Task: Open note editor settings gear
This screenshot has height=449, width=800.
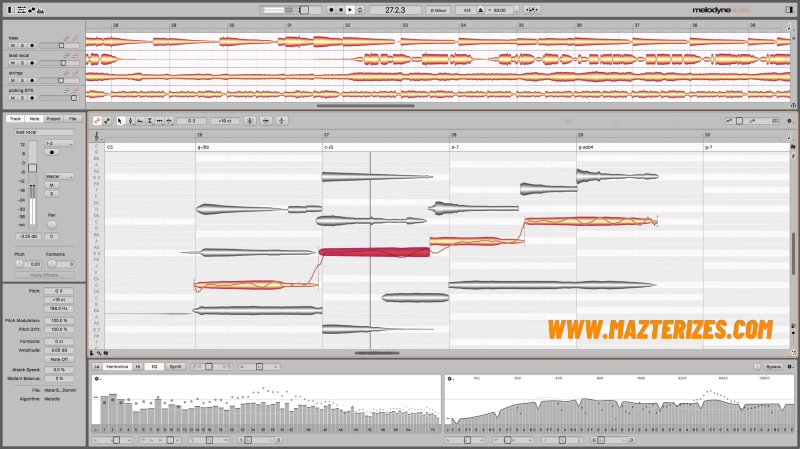Action: point(789,121)
